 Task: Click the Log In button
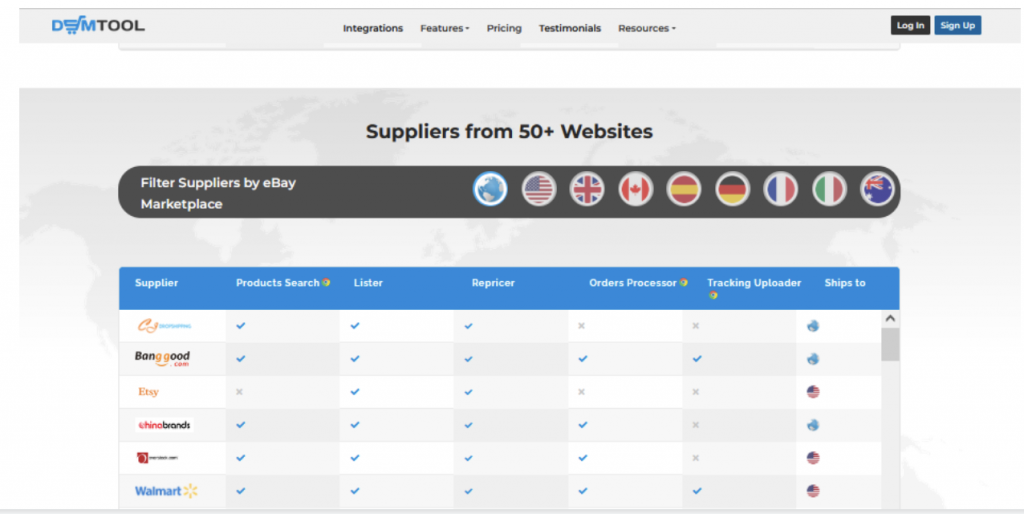pyautogui.click(x=910, y=25)
